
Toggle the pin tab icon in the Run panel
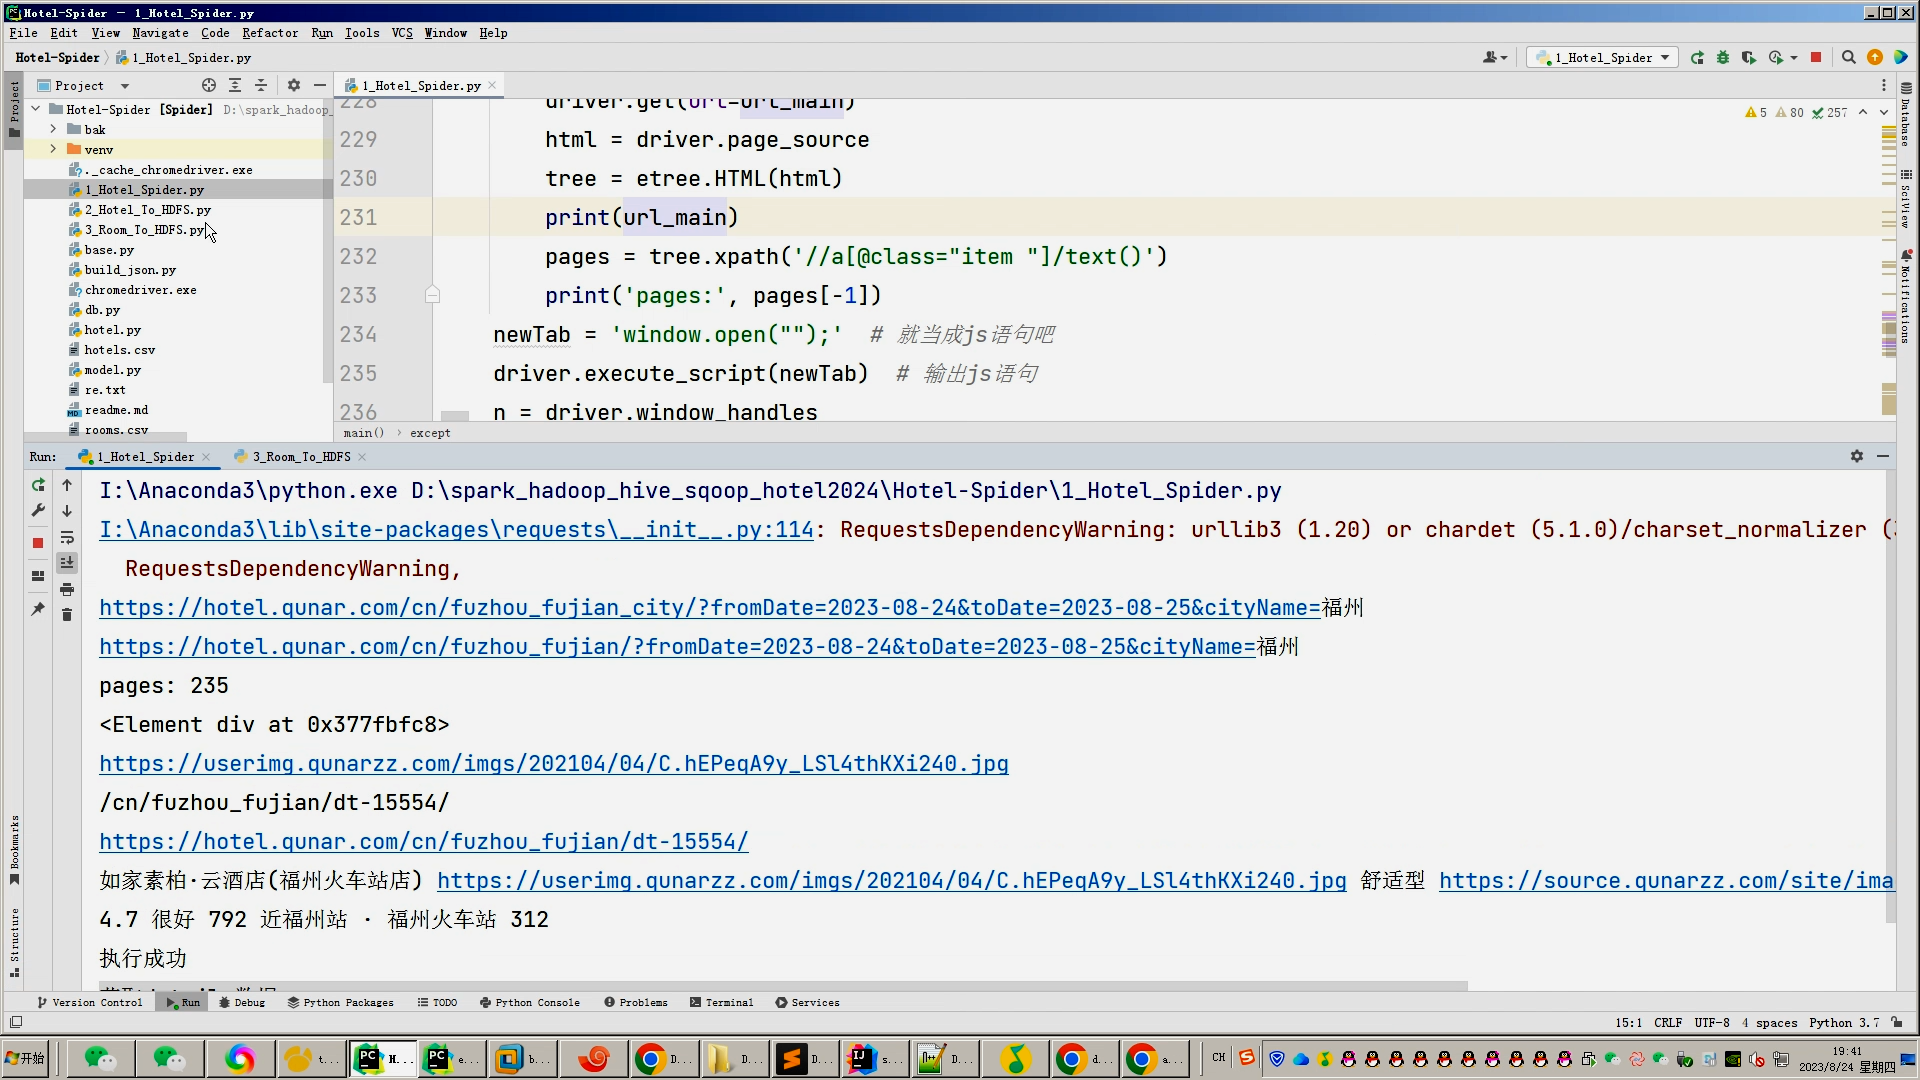[38, 608]
